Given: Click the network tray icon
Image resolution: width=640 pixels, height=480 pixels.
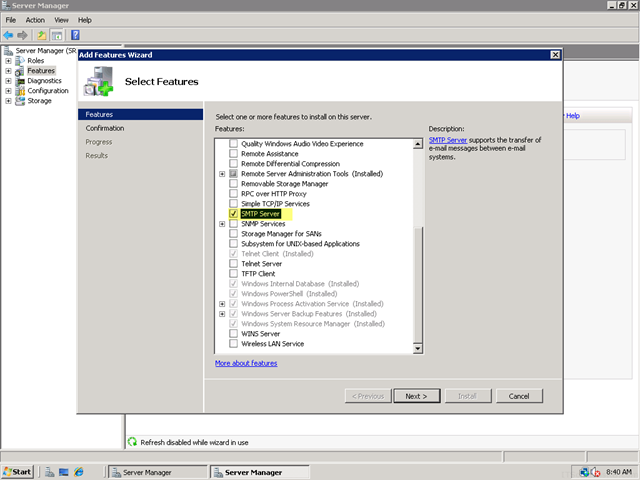Looking at the screenshot, I should pos(584,472).
